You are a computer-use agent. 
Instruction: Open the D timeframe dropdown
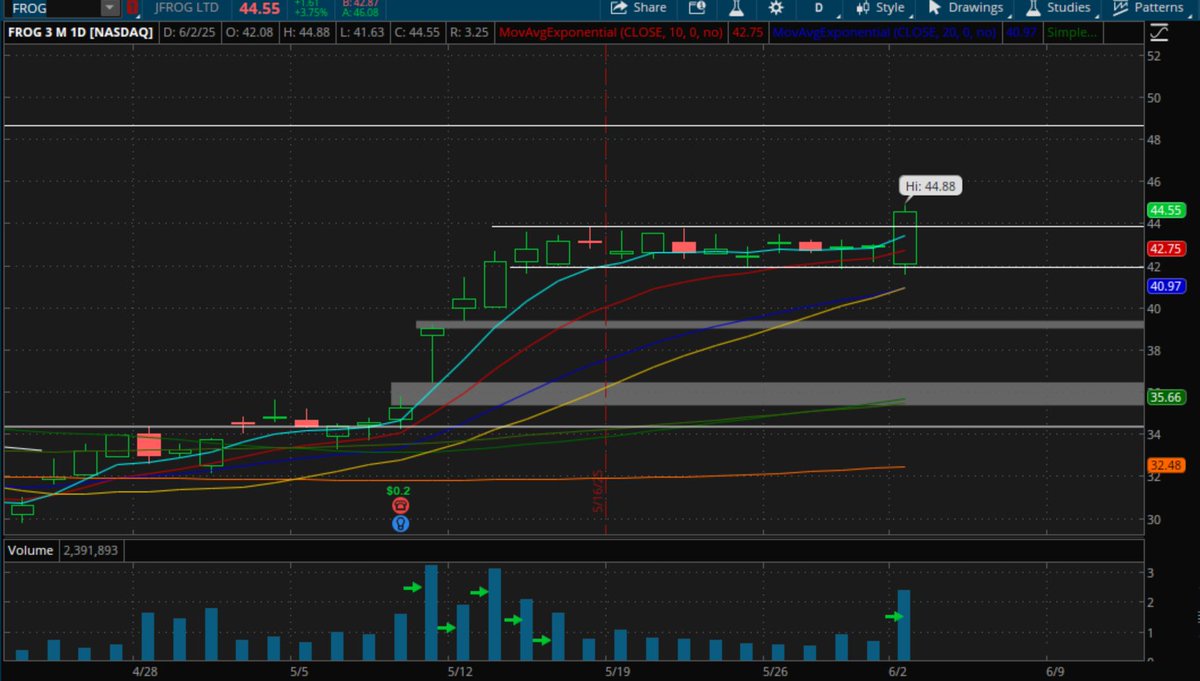(x=818, y=8)
